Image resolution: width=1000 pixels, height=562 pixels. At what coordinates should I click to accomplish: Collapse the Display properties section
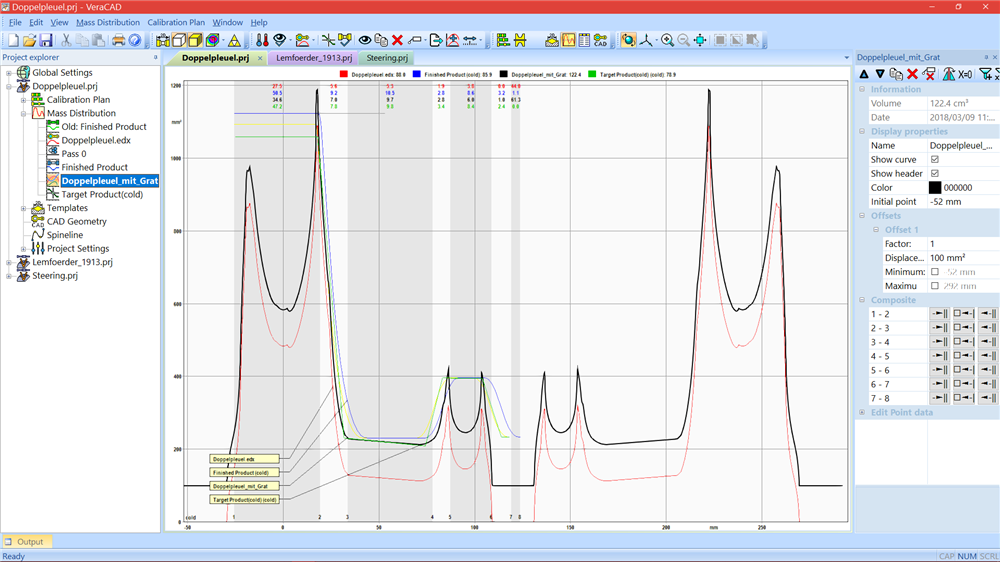[863, 132]
